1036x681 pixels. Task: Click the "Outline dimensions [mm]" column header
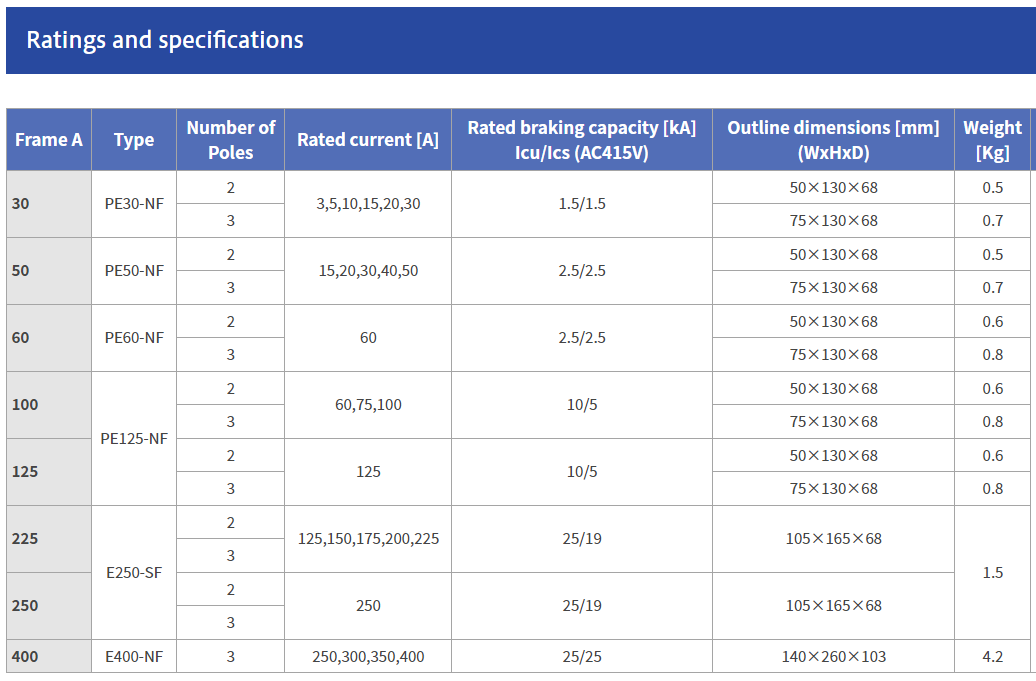pyautogui.click(x=833, y=140)
